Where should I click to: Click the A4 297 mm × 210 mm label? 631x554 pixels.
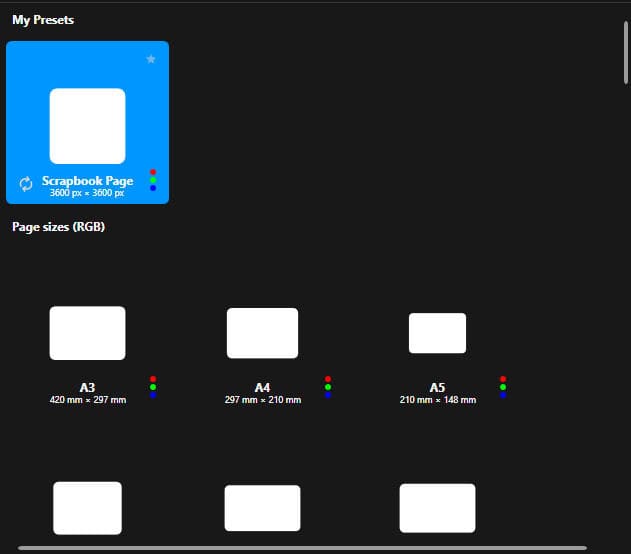pos(262,393)
